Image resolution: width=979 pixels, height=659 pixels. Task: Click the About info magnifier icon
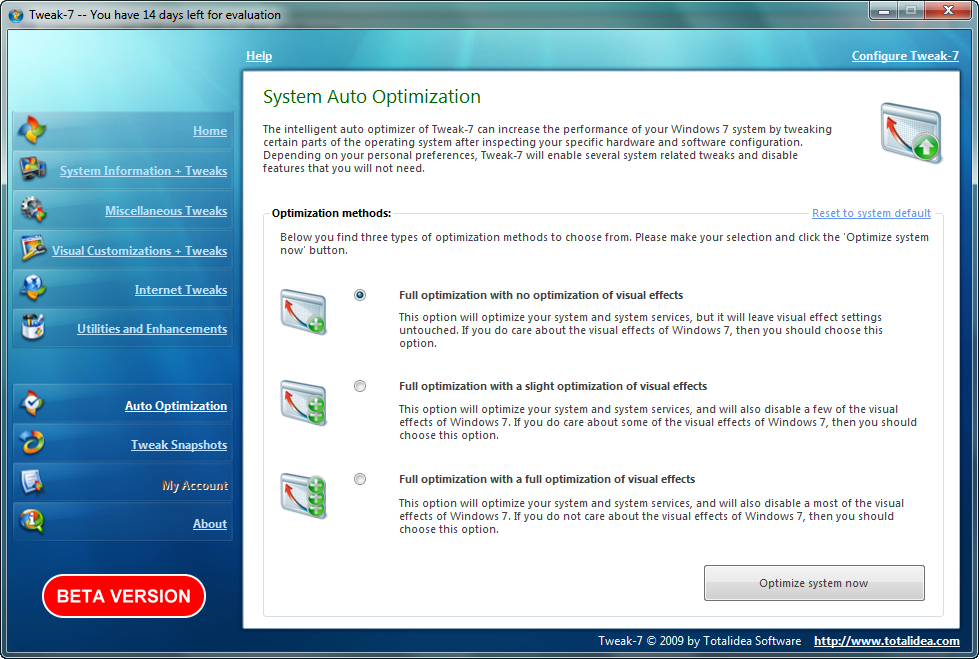coord(32,522)
